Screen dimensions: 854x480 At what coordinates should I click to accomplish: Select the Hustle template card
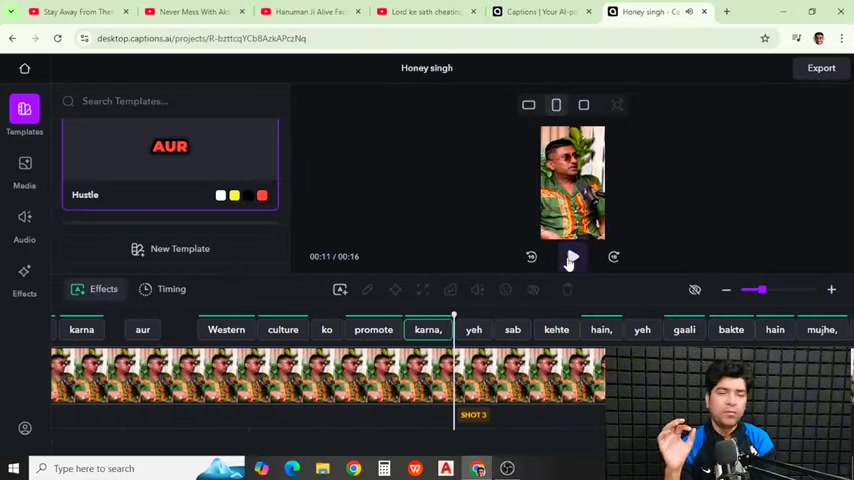coord(170,164)
